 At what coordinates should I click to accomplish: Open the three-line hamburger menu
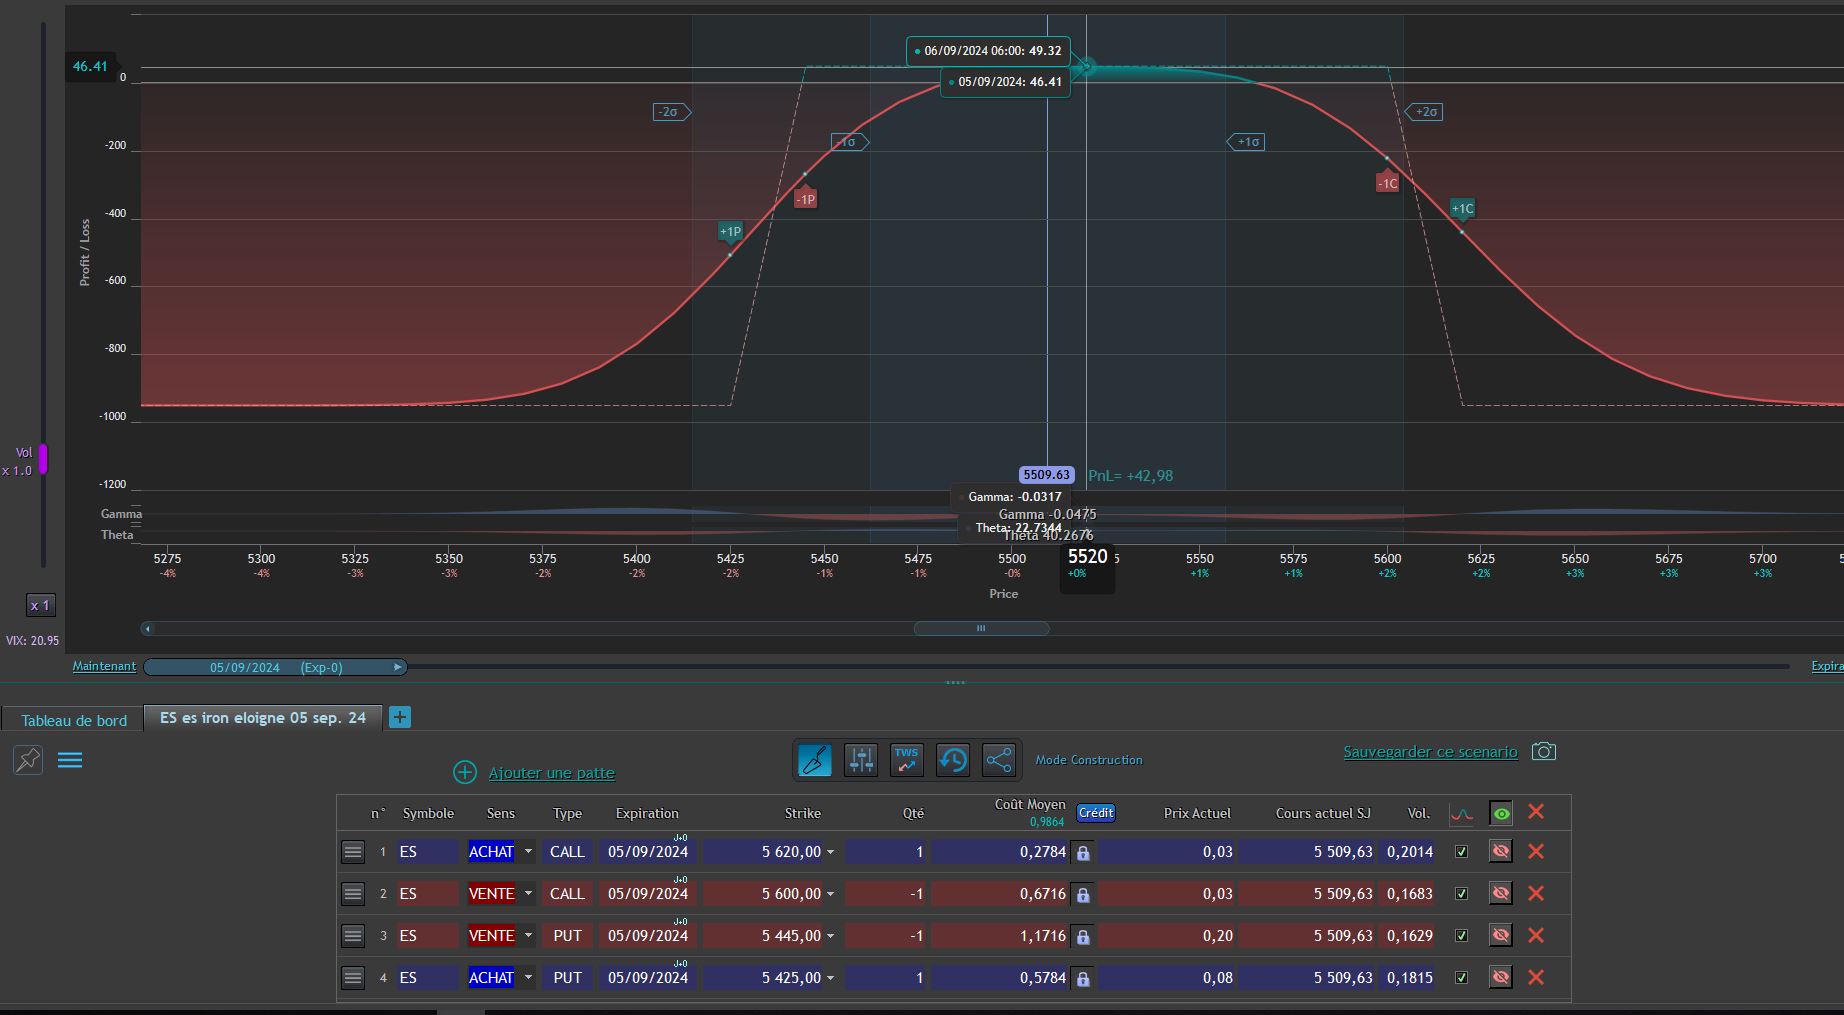click(70, 760)
